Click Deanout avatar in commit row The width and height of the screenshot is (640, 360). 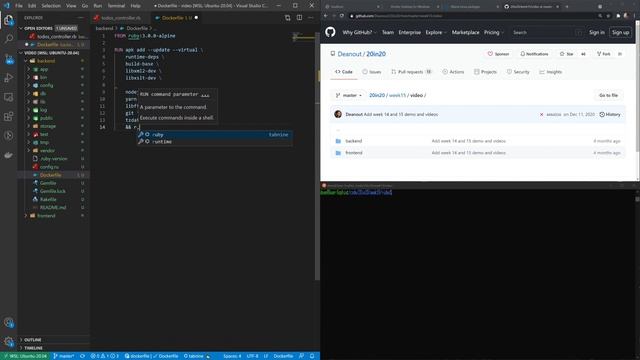coord(338,114)
